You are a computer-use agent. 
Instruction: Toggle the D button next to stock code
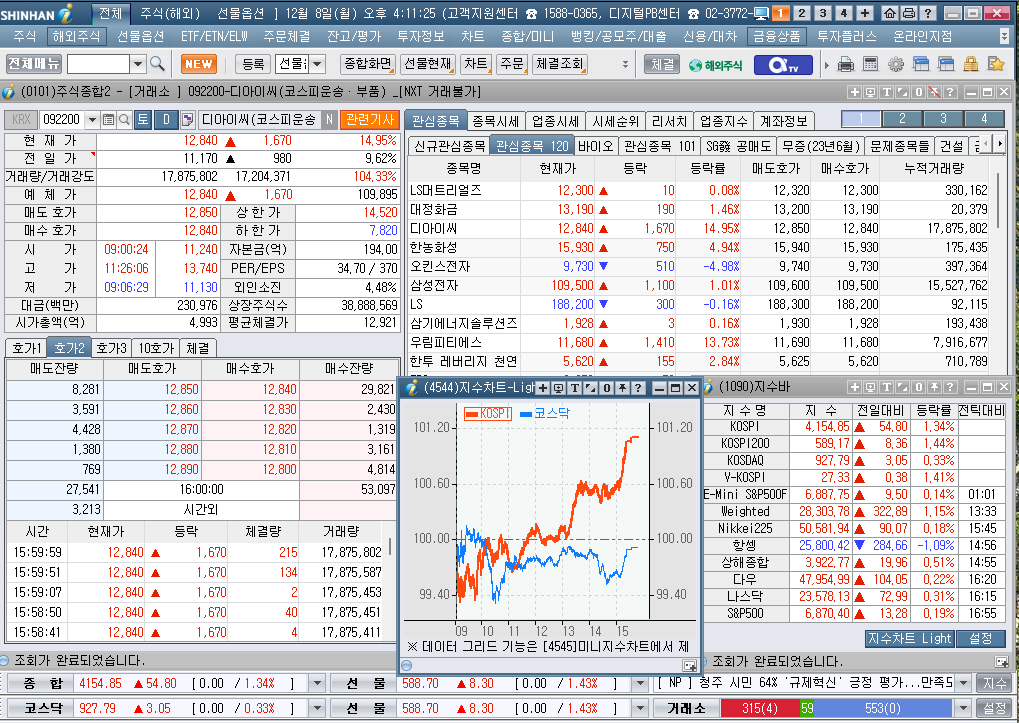[166, 120]
